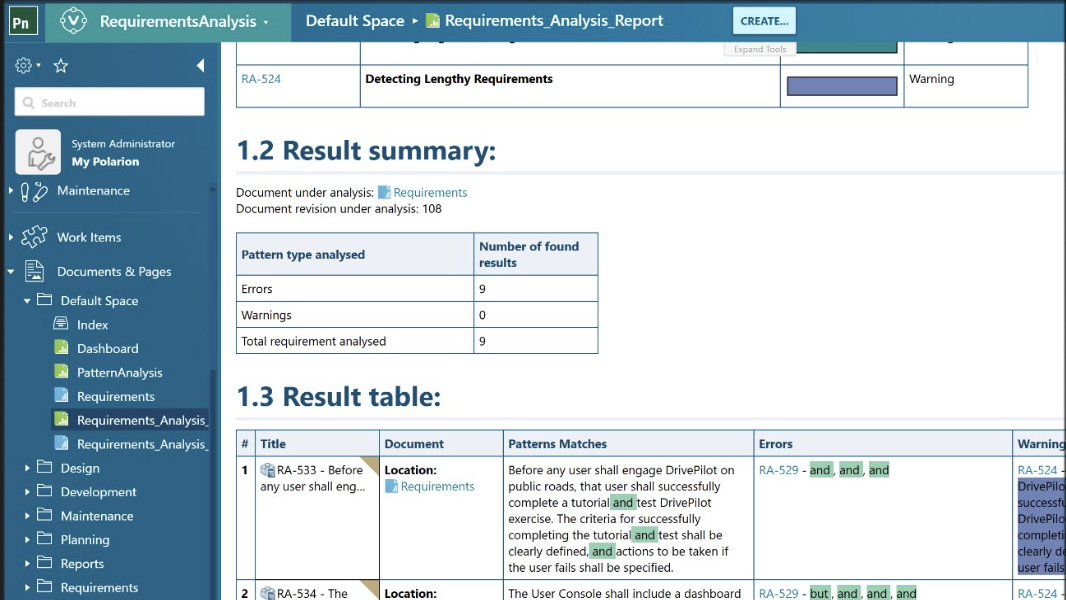This screenshot has height=600, width=1066.
Task: Click the Requirements_Analysis_Report breadcrumb title
Action: [553, 21]
